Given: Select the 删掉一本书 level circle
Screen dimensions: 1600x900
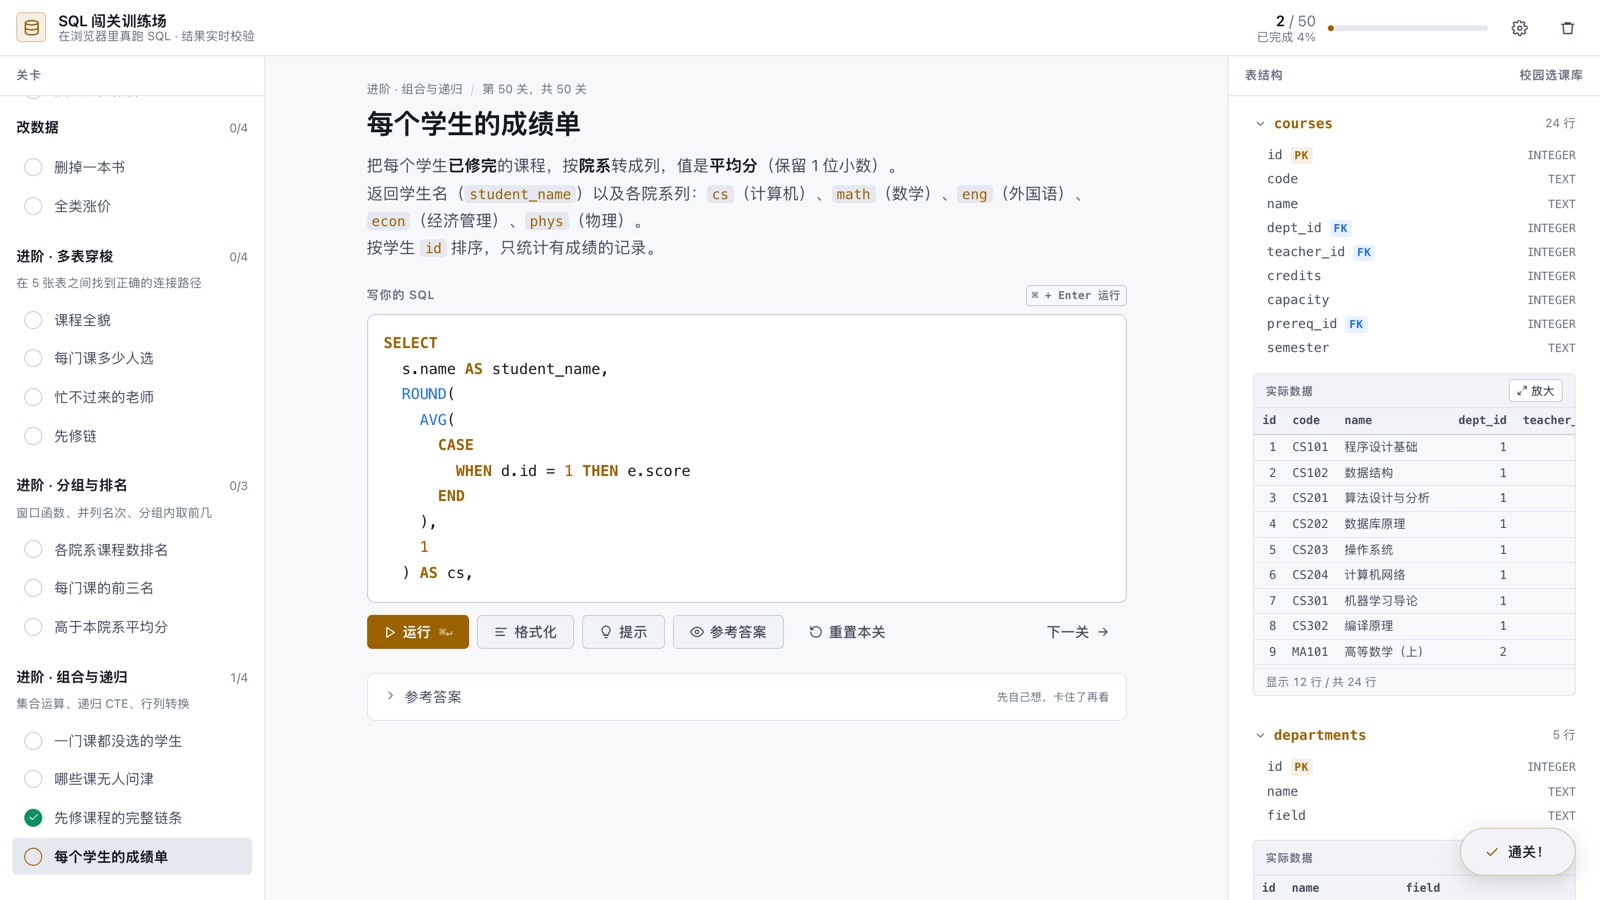Looking at the screenshot, I should point(33,167).
